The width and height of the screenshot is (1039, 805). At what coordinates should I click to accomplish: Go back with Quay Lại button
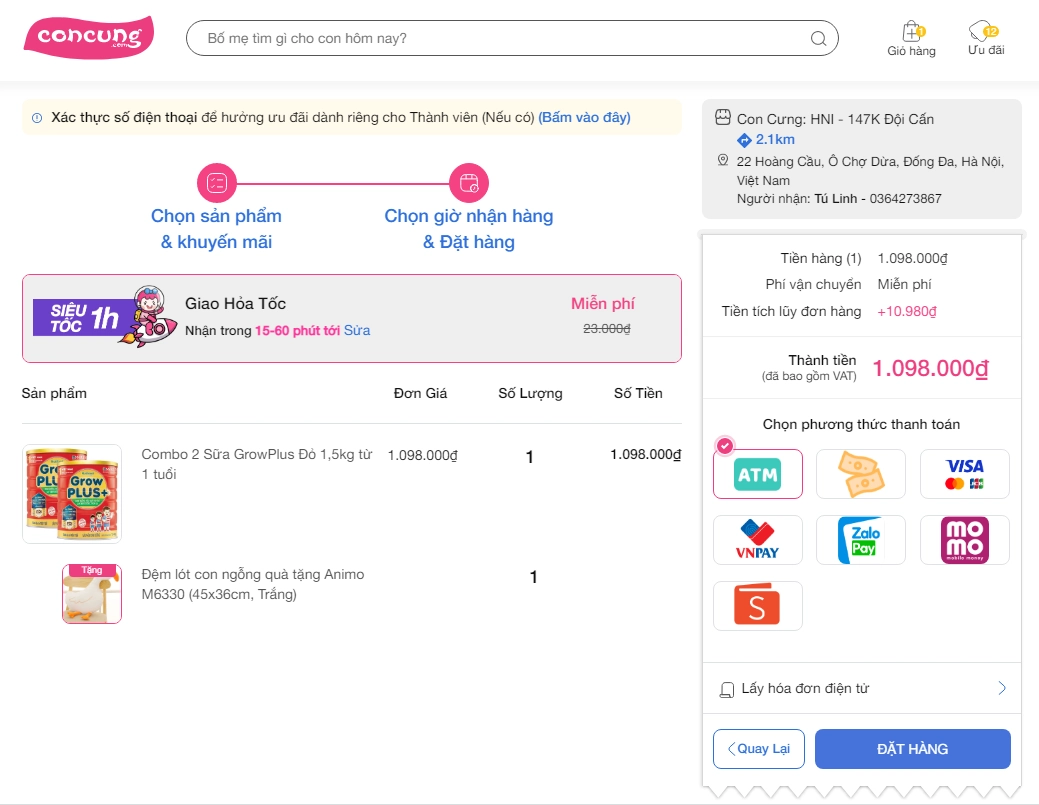(x=758, y=749)
